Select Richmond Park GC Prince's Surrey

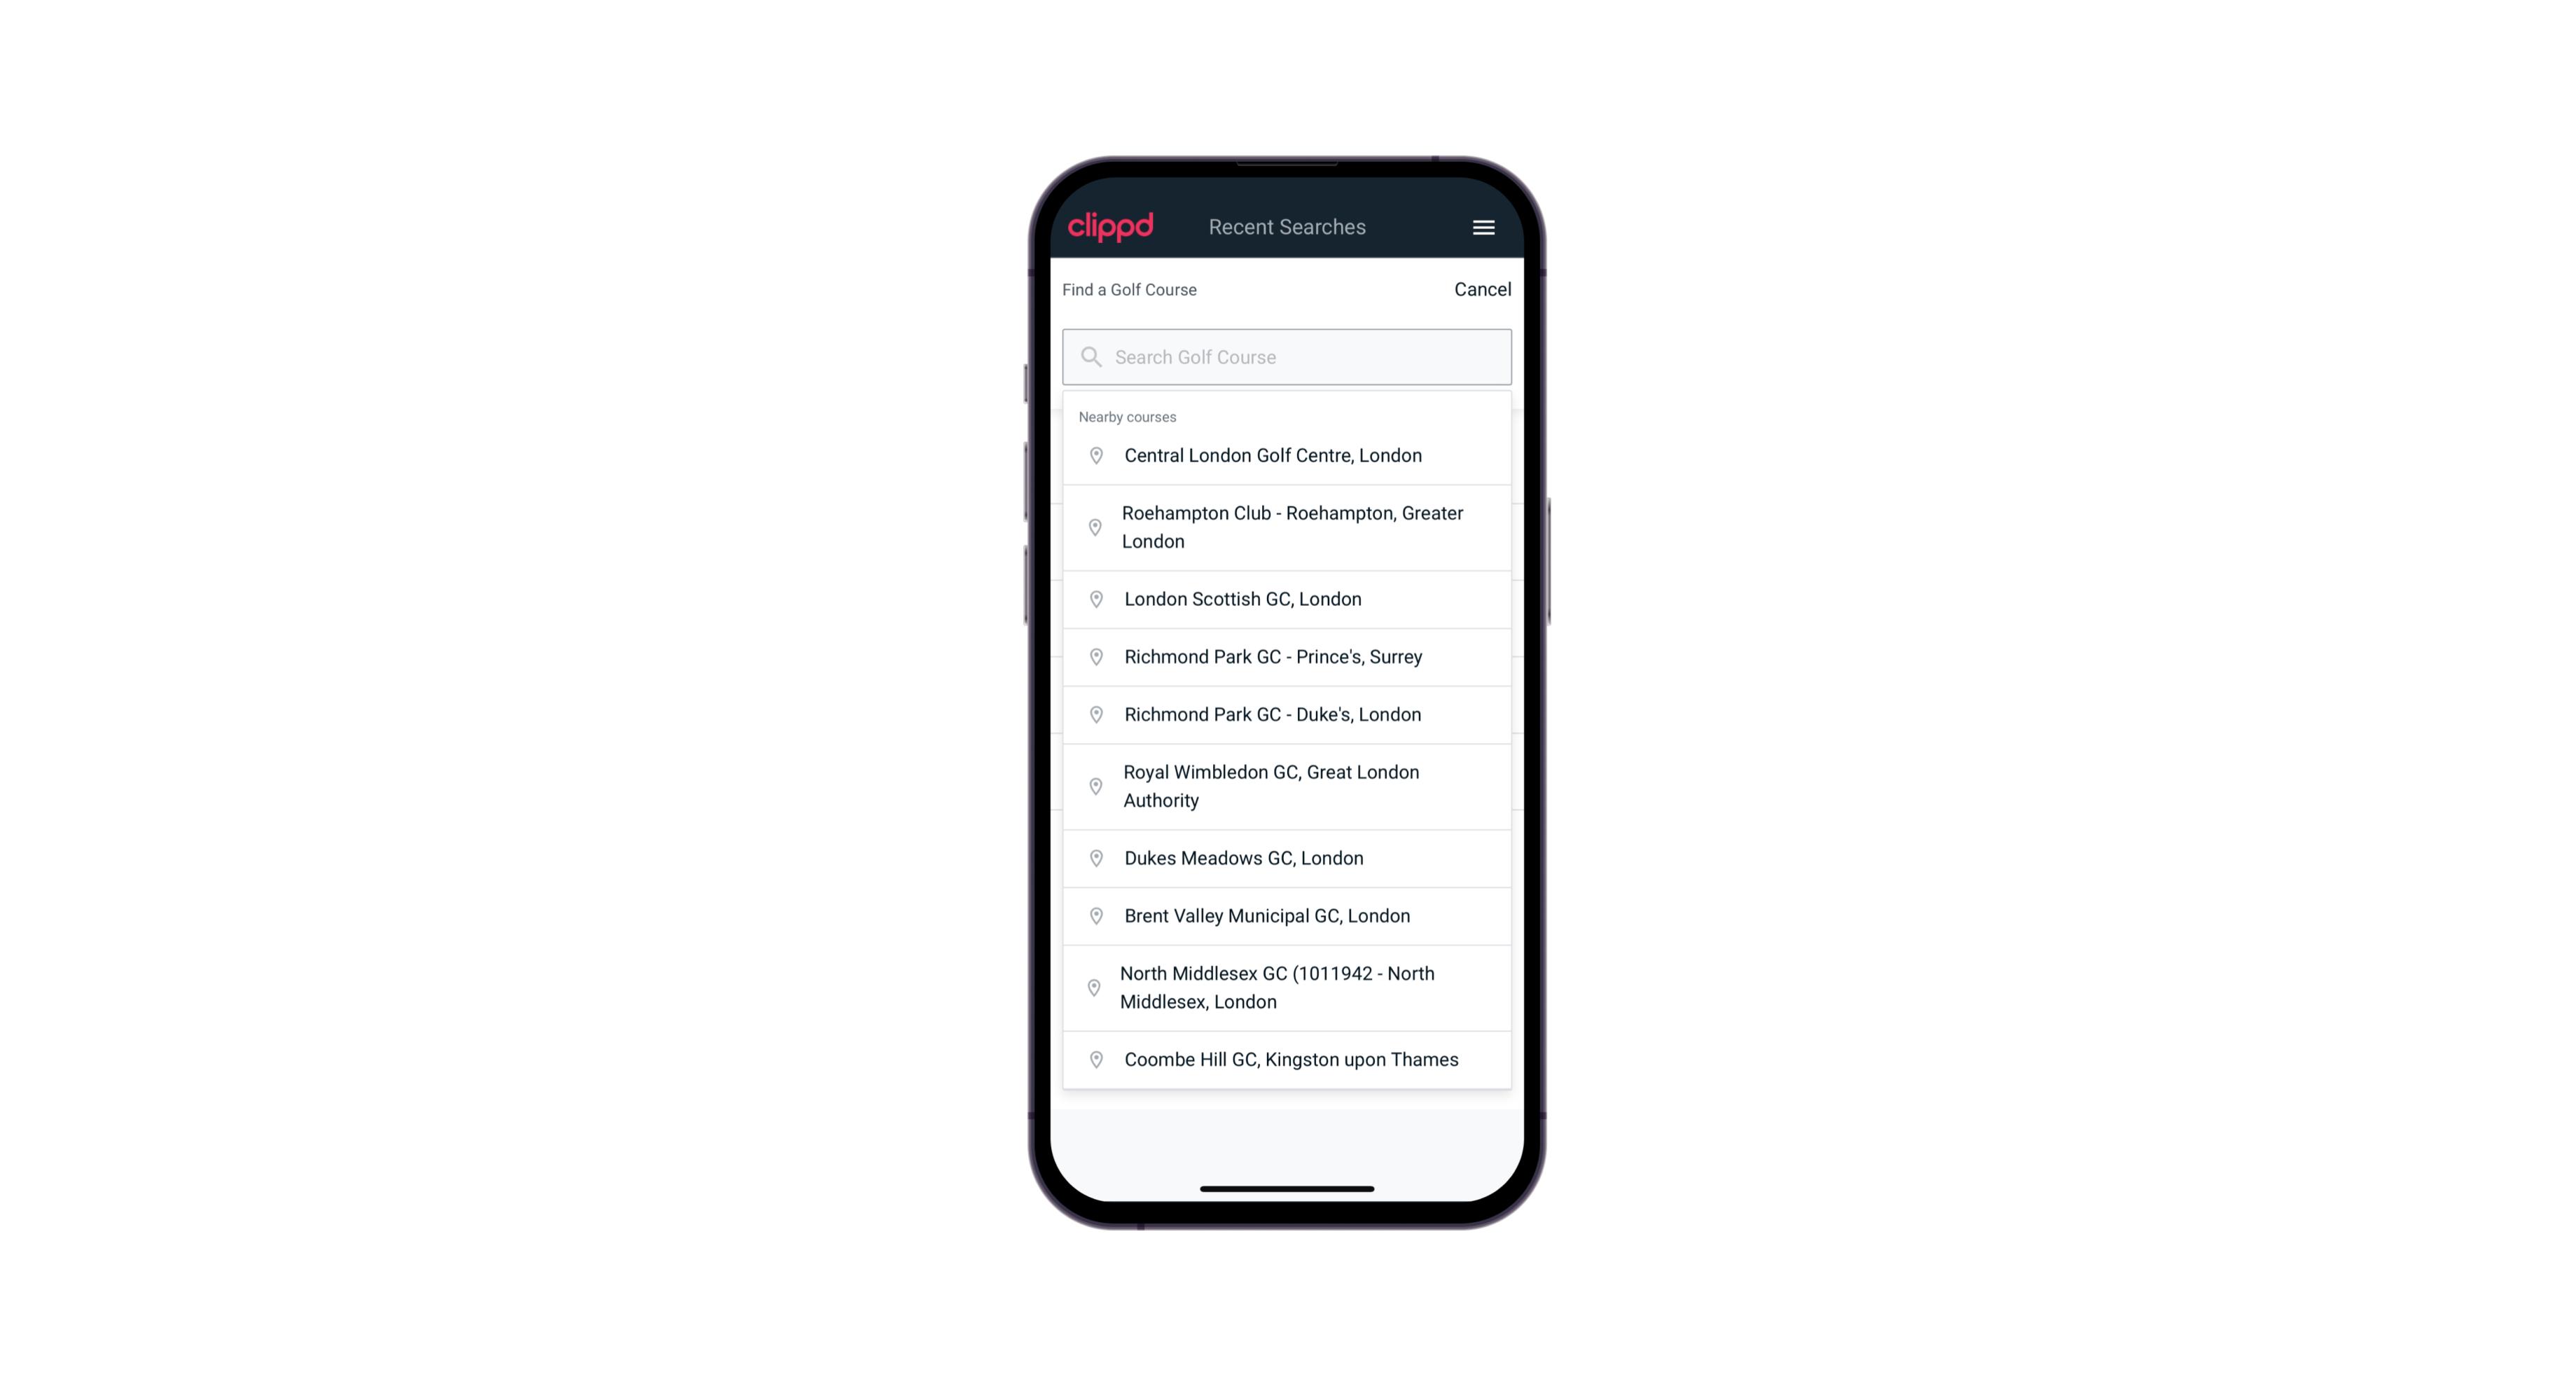[1287, 657]
